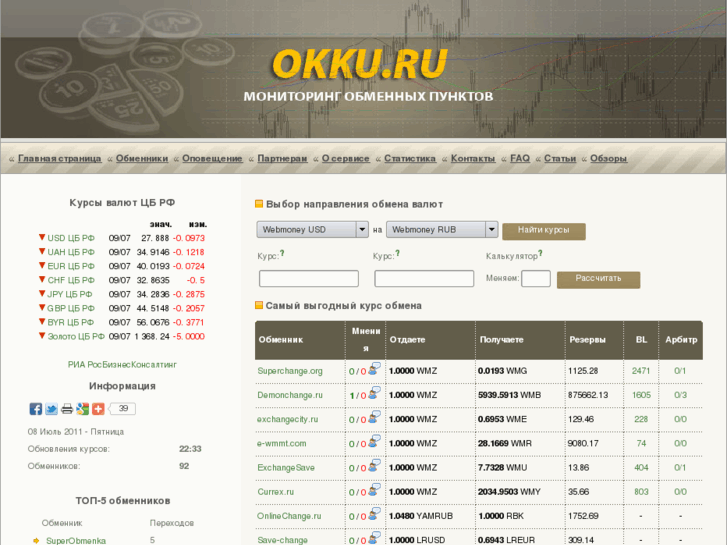Open О сервисе menu item
The width and height of the screenshot is (727, 545).
click(346, 159)
